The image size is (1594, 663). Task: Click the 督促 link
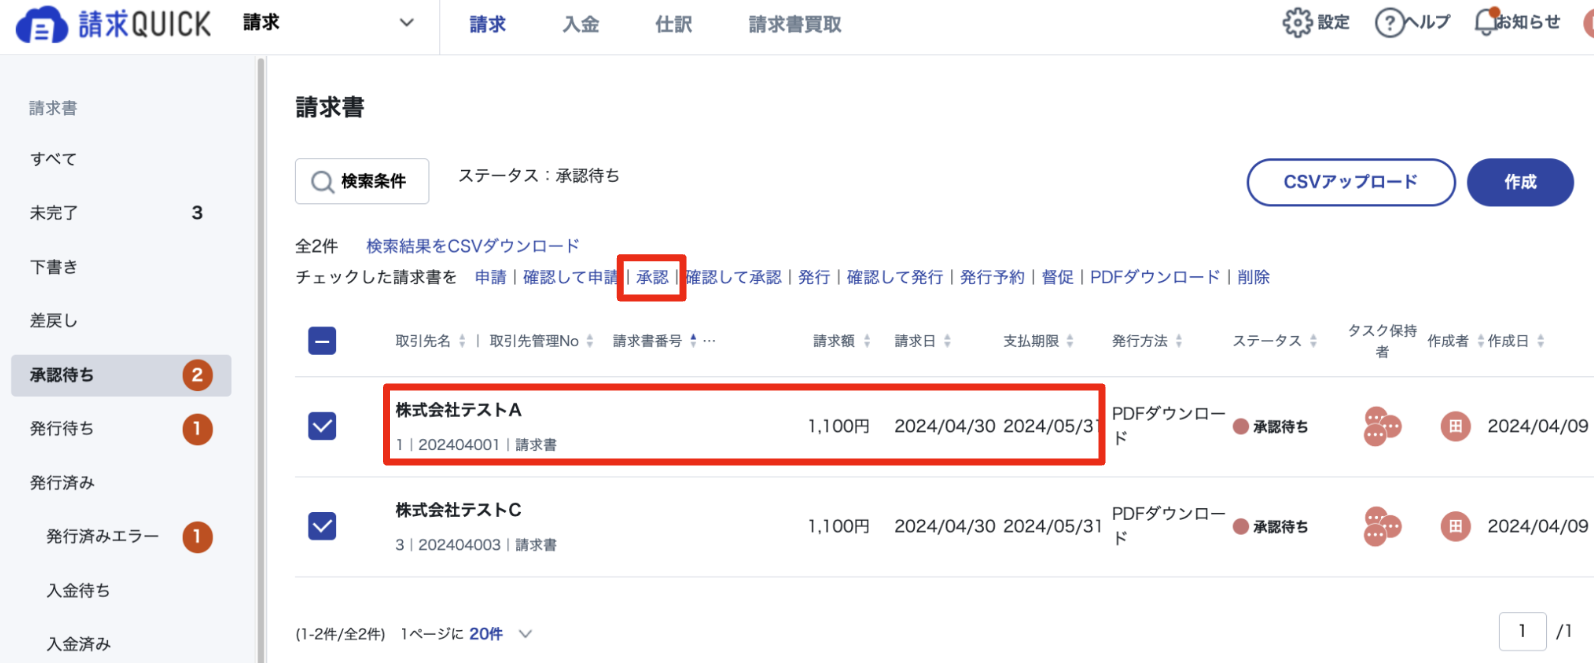click(x=1057, y=277)
